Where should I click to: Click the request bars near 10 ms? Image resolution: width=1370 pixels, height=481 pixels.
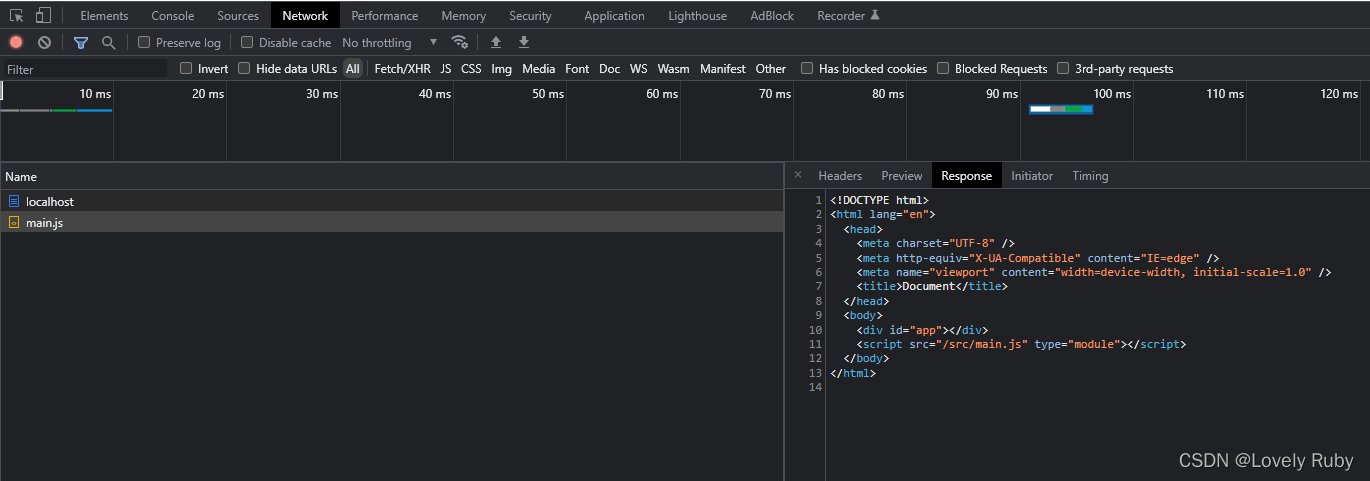click(56, 110)
